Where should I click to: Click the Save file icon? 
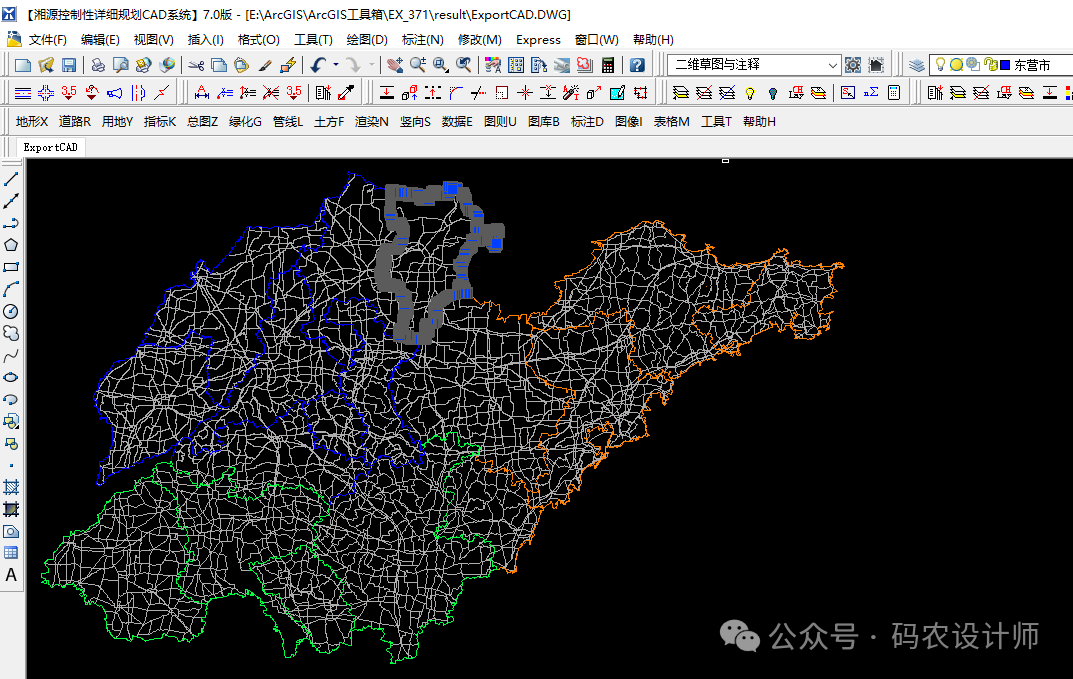[69, 65]
